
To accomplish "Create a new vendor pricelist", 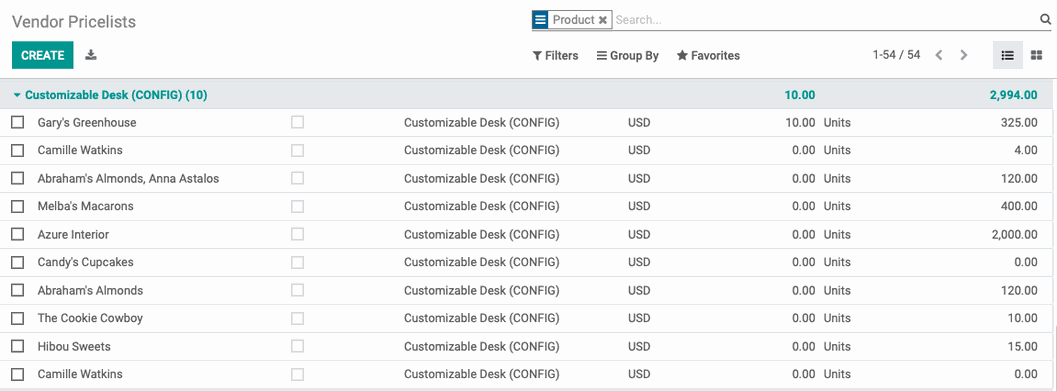I will [x=42, y=55].
